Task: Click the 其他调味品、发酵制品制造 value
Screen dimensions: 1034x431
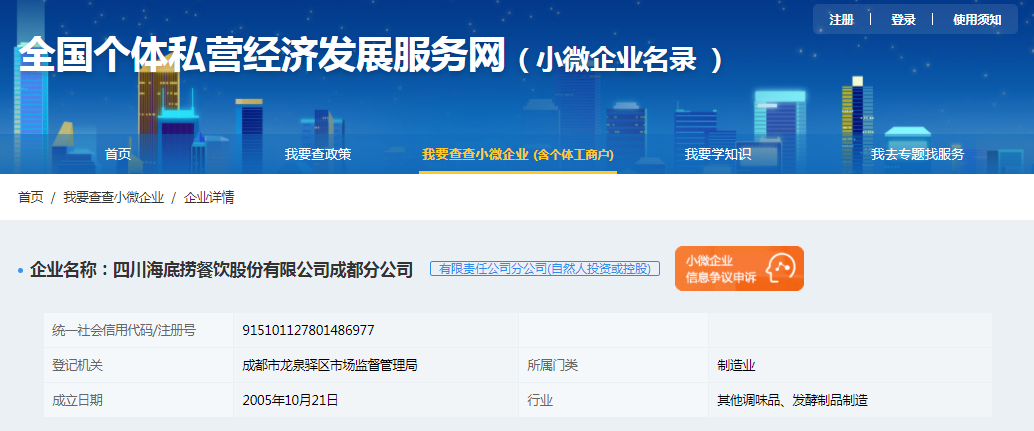Action: pos(793,400)
